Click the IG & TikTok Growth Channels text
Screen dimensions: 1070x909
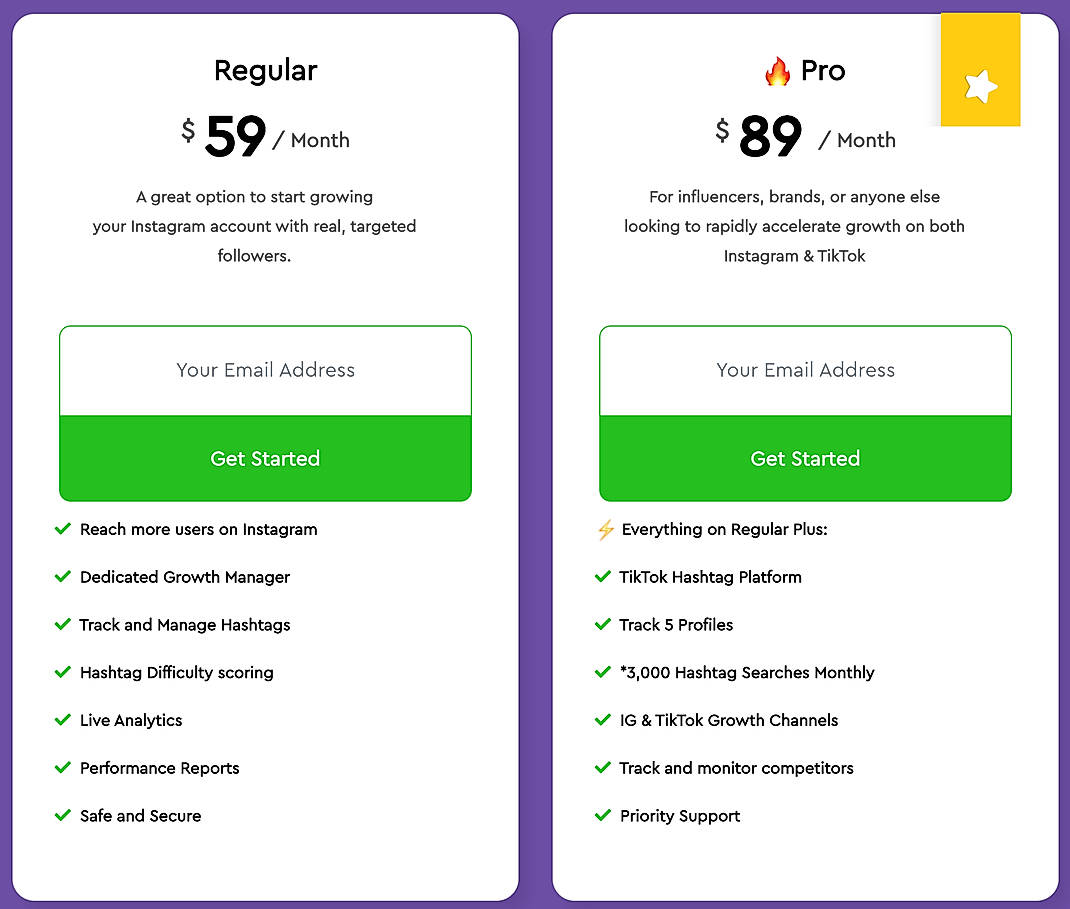728,720
